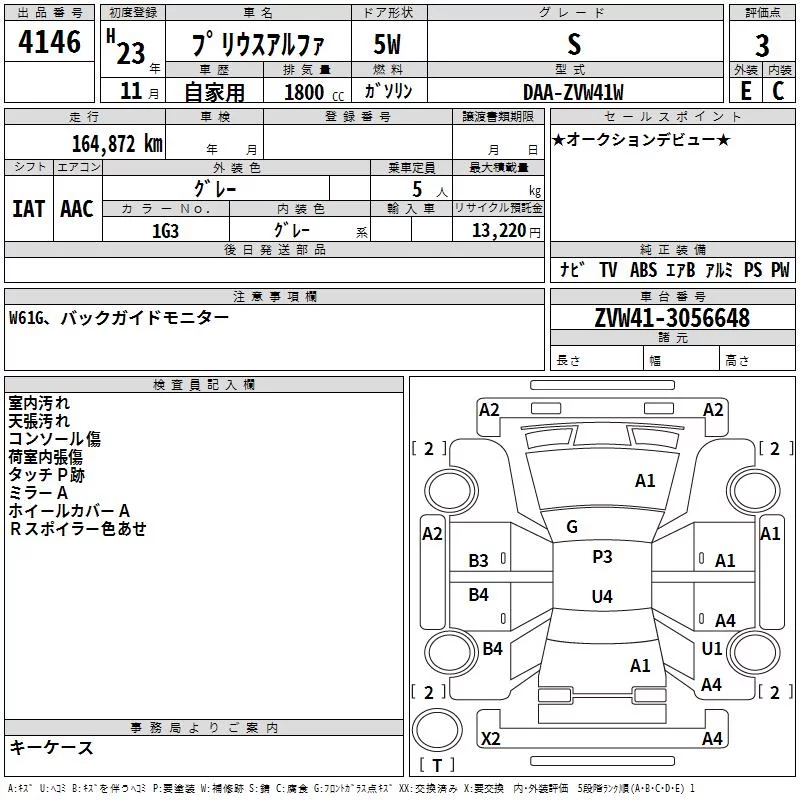This screenshot has height=800, width=800.
Task: Click air conditioner value AAC
Action: pyautogui.click(x=77, y=209)
